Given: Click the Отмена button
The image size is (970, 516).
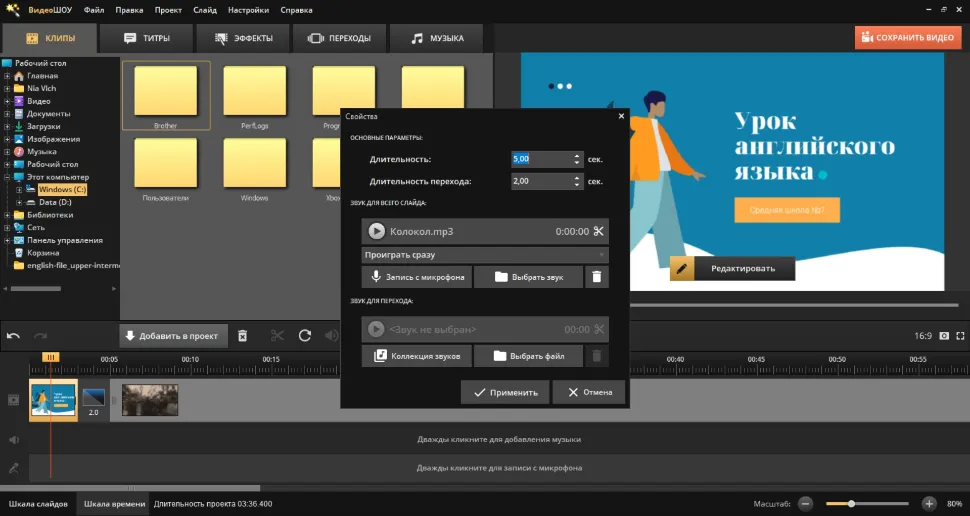Looking at the screenshot, I should tap(589, 392).
